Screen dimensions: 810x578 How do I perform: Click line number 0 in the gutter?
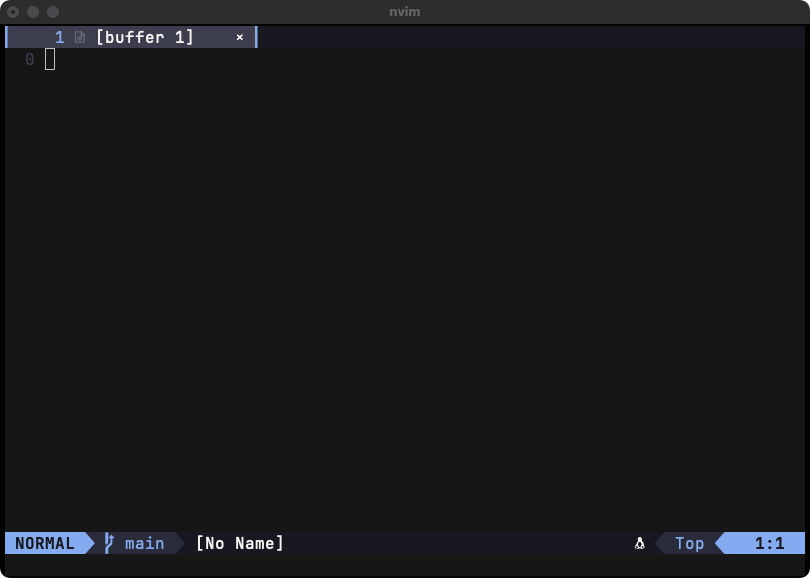click(x=29, y=60)
